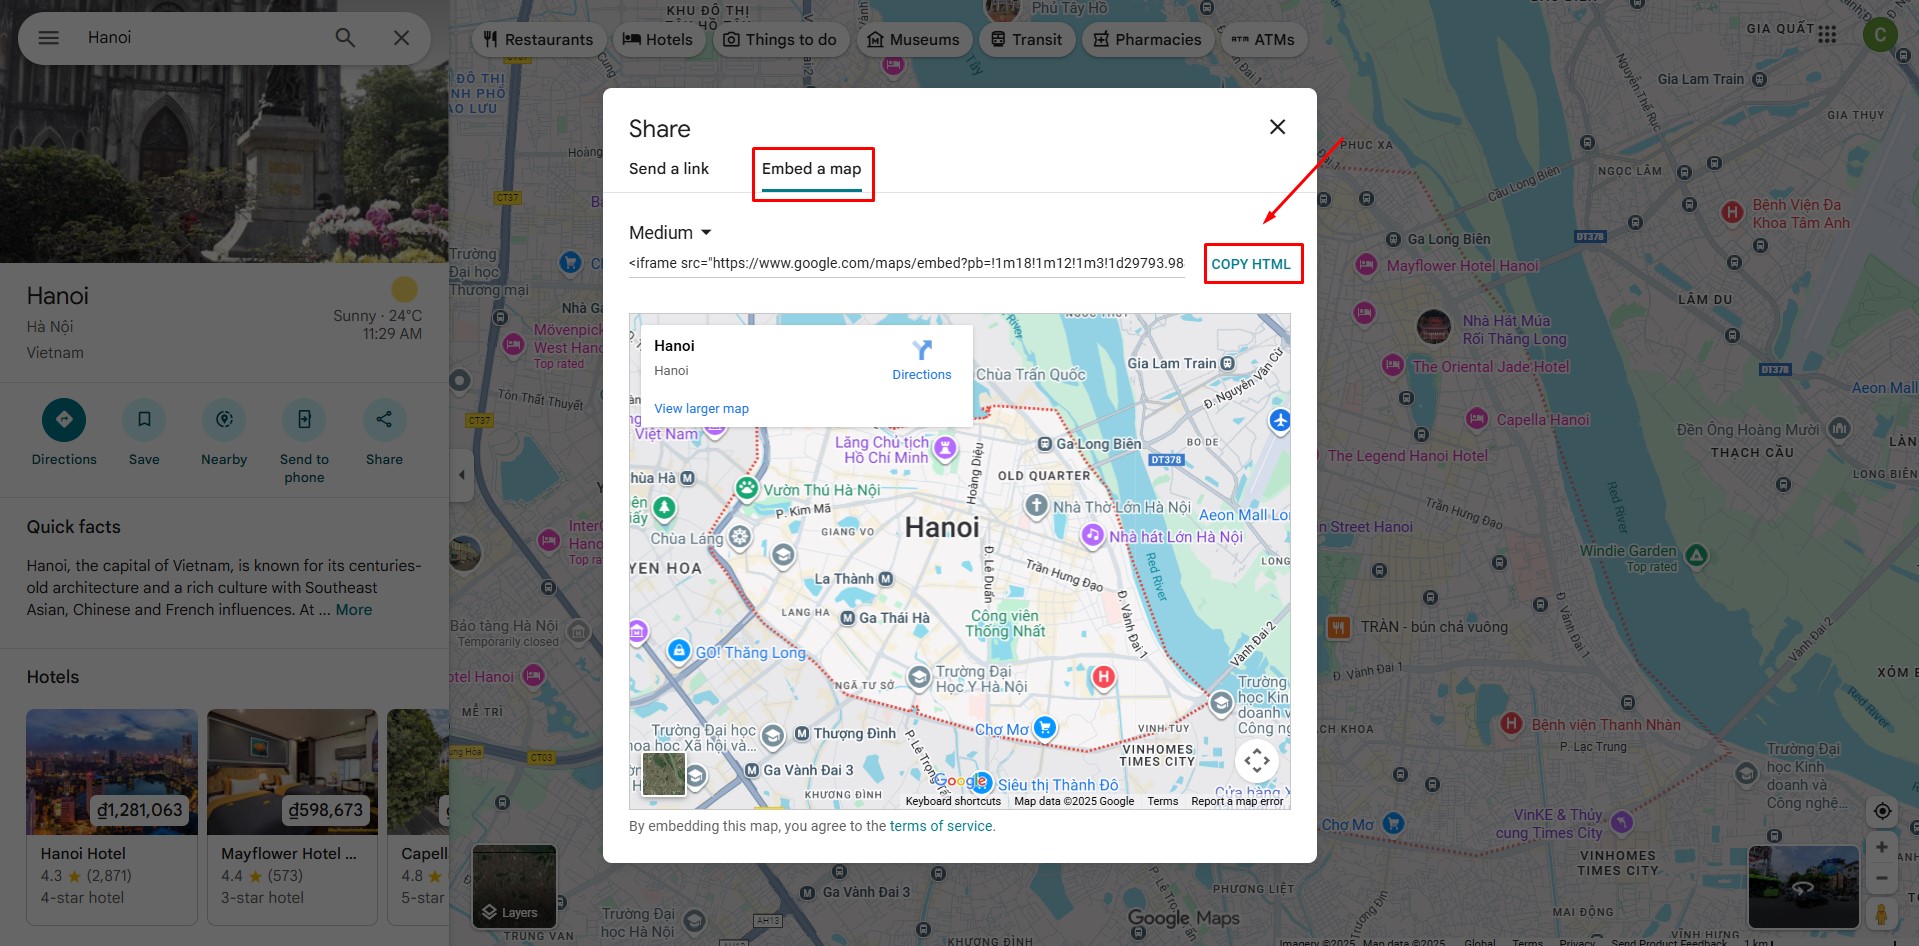Open the terms of service link

pos(940,826)
